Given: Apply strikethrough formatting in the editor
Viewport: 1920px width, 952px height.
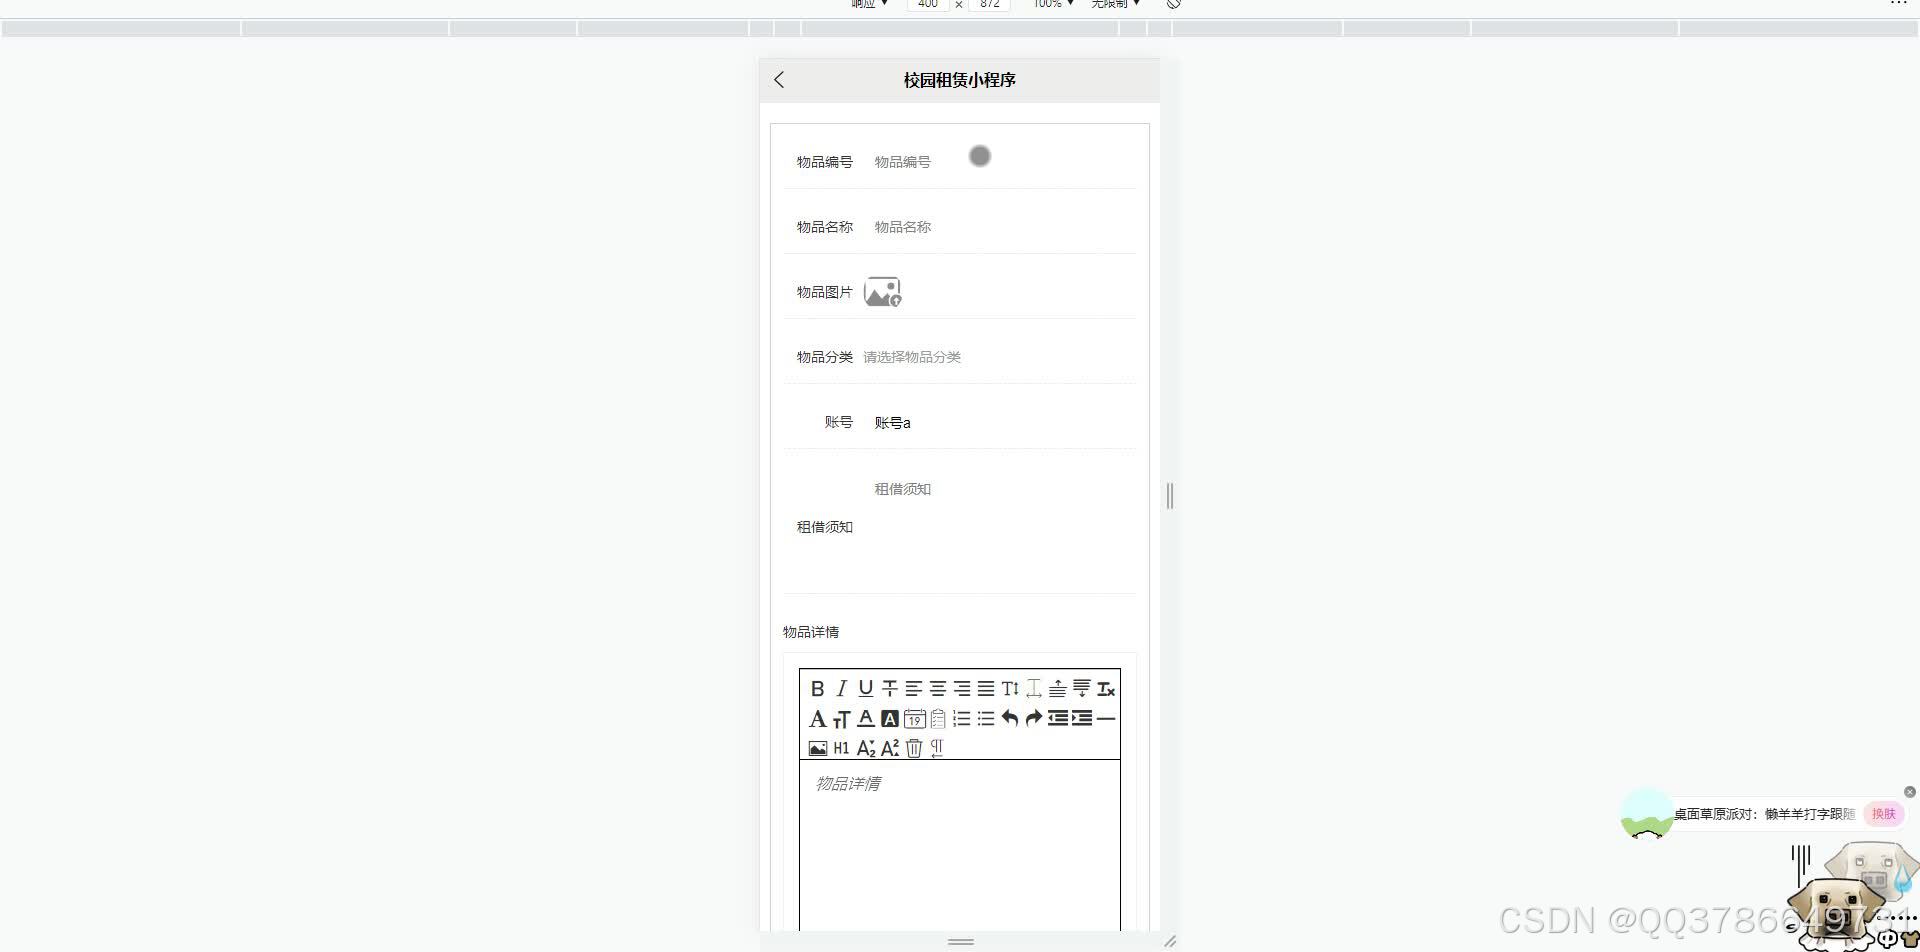Looking at the screenshot, I should pyautogui.click(x=889, y=688).
